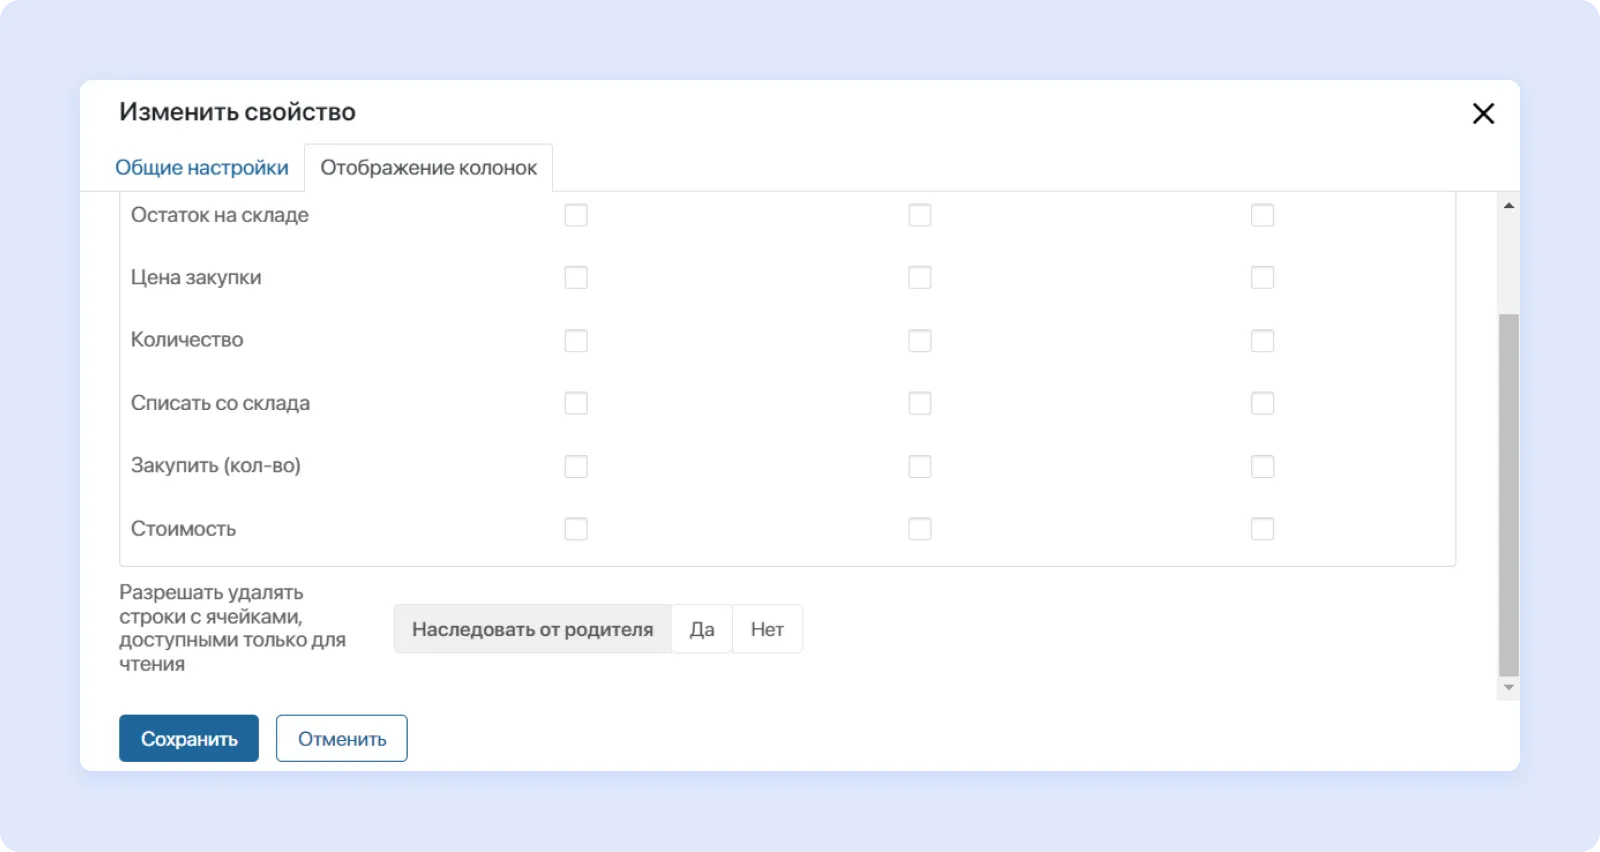Toggle last checkbox in Стоимость row
The image size is (1600, 852).
pos(1263,529)
